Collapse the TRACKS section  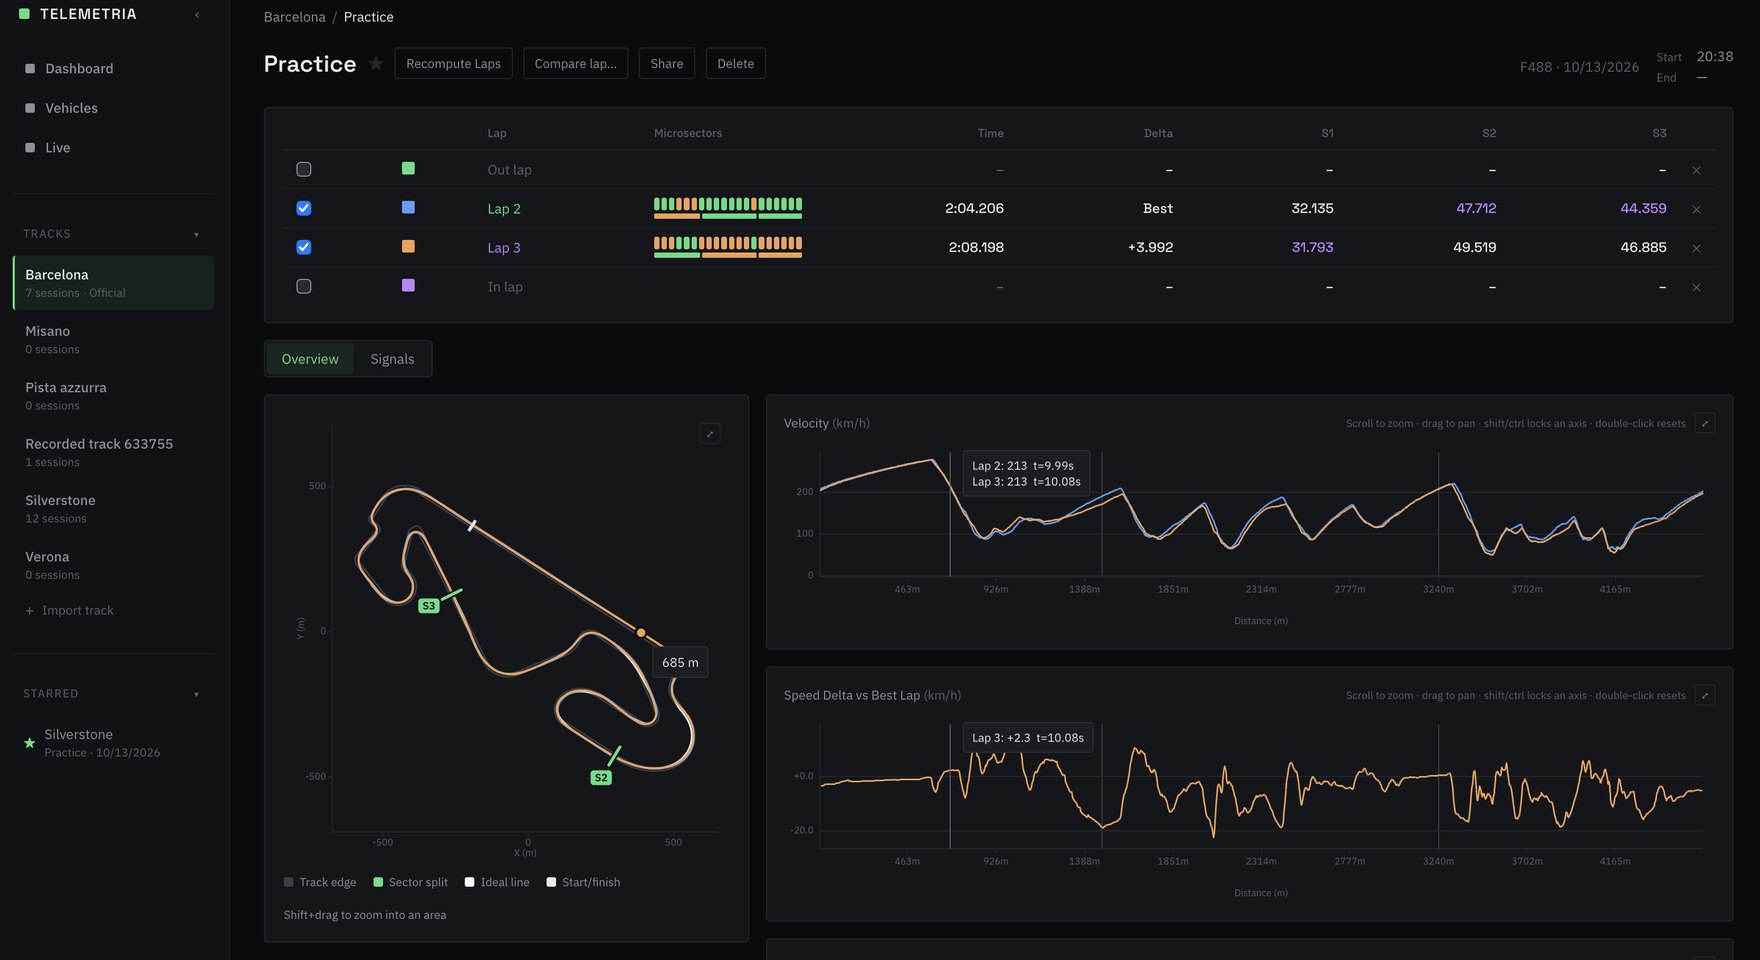(x=196, y=235)
